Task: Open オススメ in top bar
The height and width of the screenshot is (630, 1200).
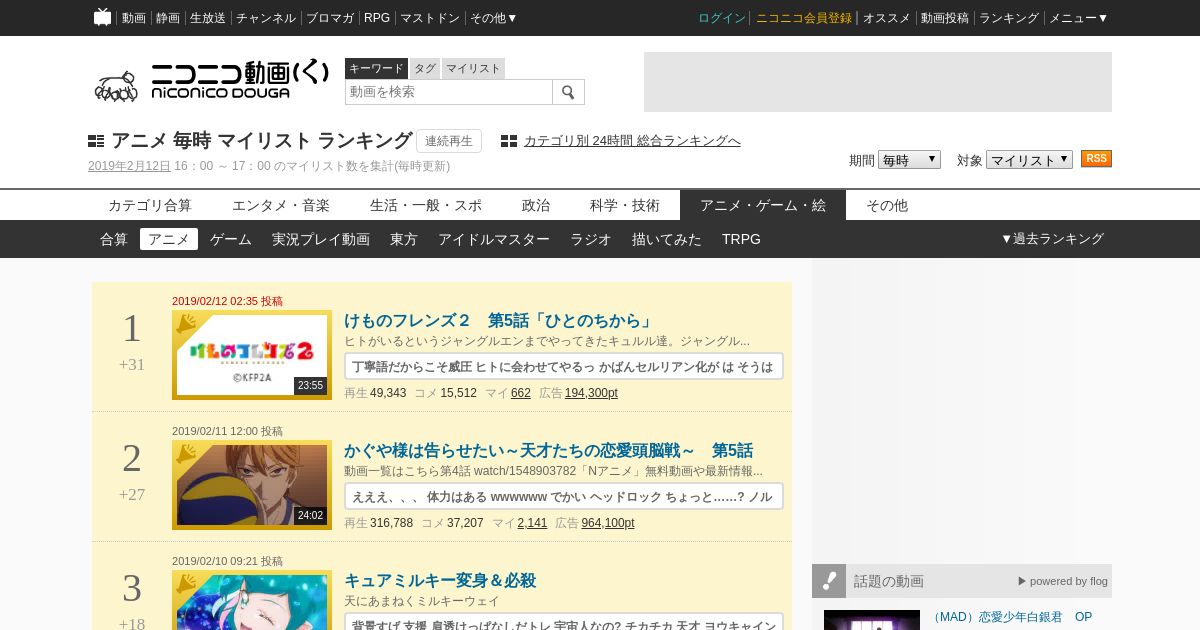Action: [x=887, y=18]
